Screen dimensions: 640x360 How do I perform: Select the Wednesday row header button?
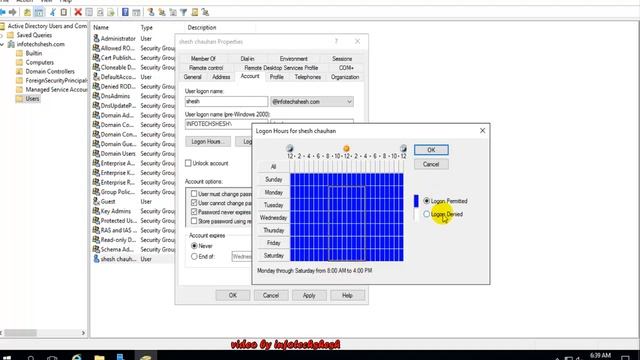[x=273, y=218]
